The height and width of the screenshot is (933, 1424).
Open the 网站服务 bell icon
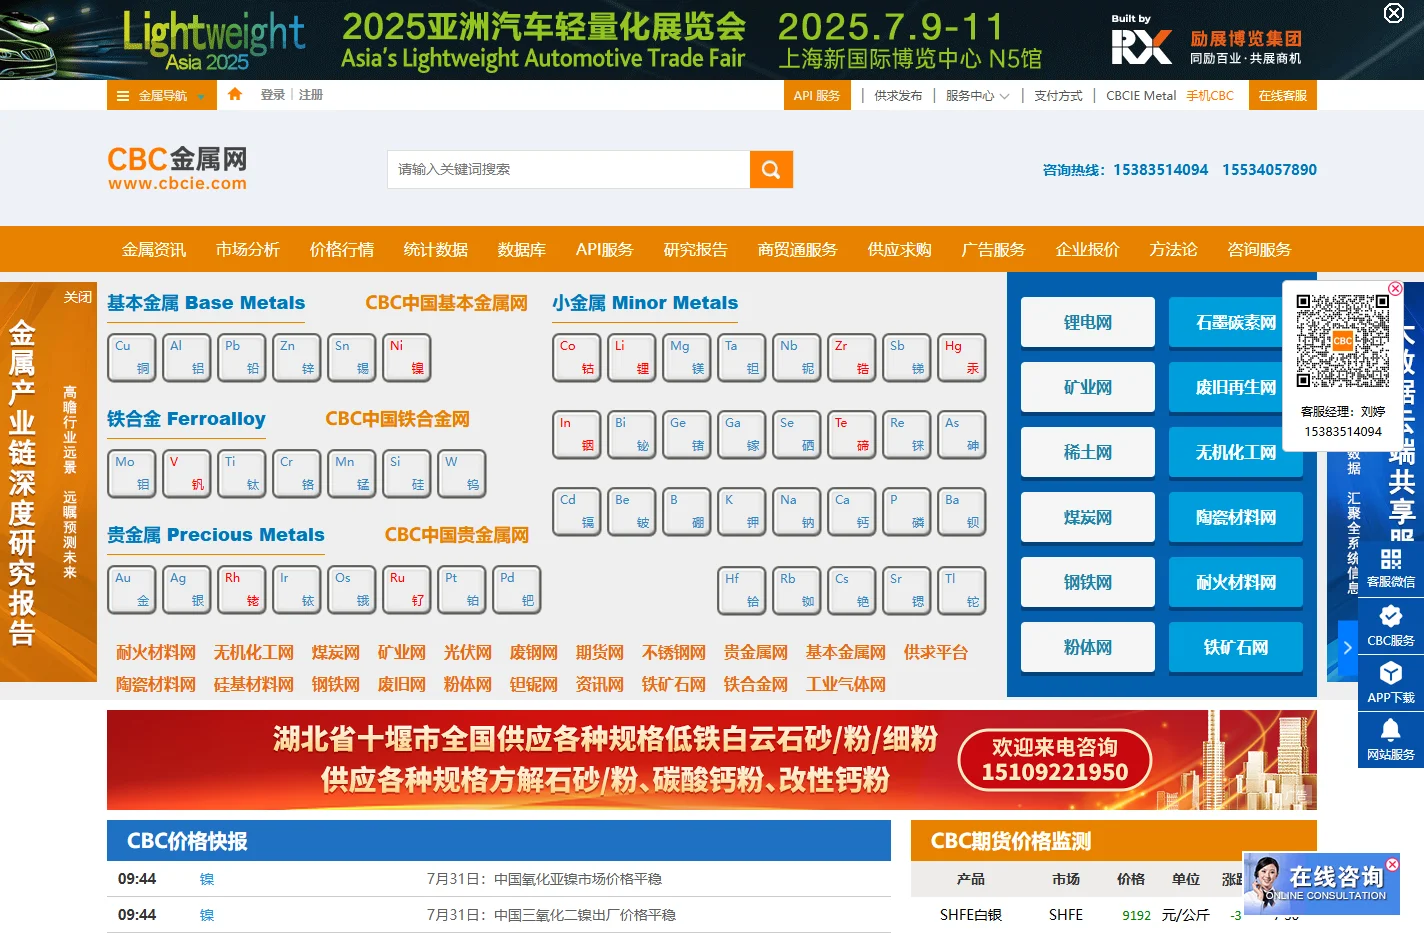click(1391, 739)
